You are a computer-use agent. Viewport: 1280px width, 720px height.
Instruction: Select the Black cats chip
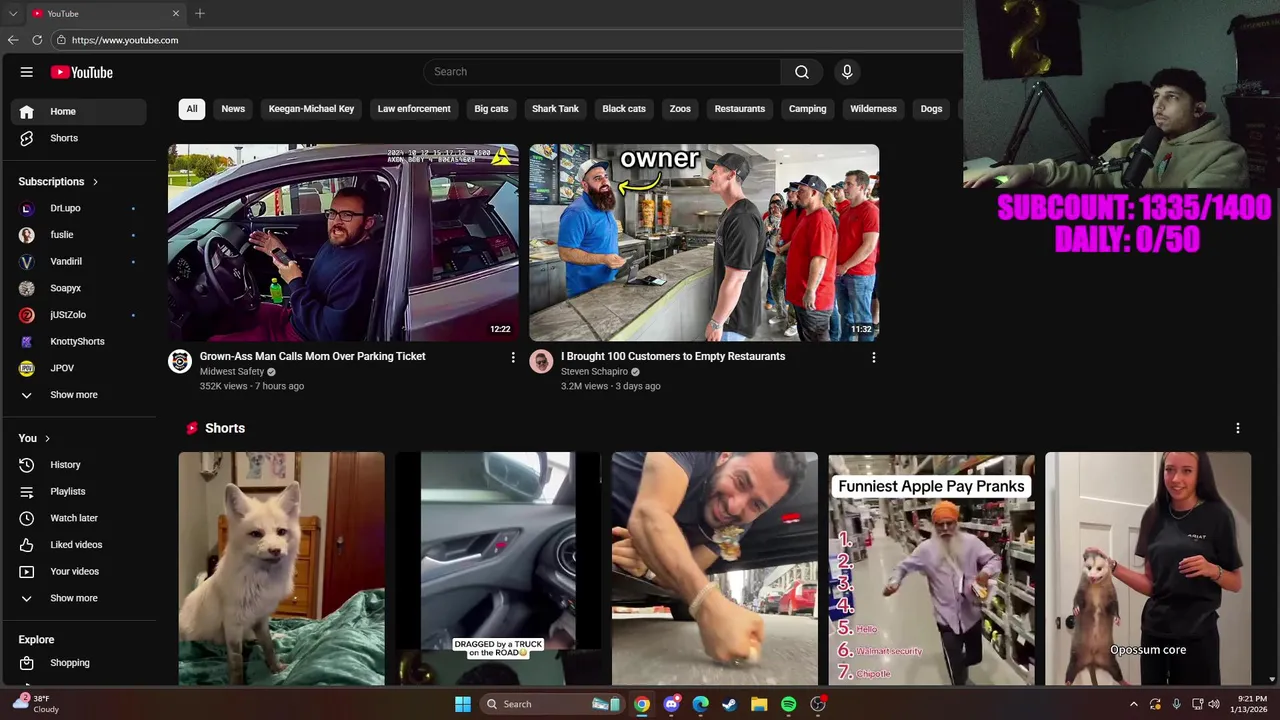[x=624, y=109]
